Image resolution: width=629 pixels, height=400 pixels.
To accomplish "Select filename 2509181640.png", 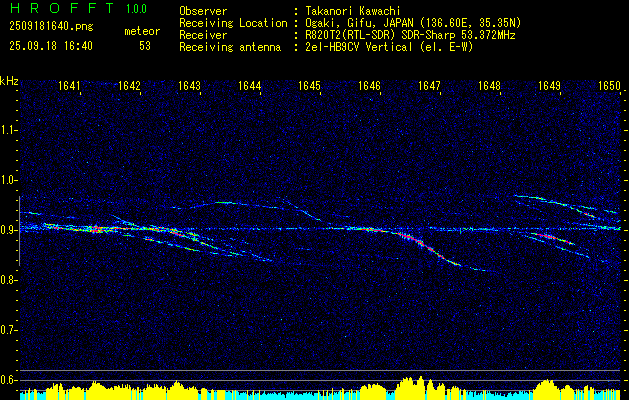I will coord(51,27).
